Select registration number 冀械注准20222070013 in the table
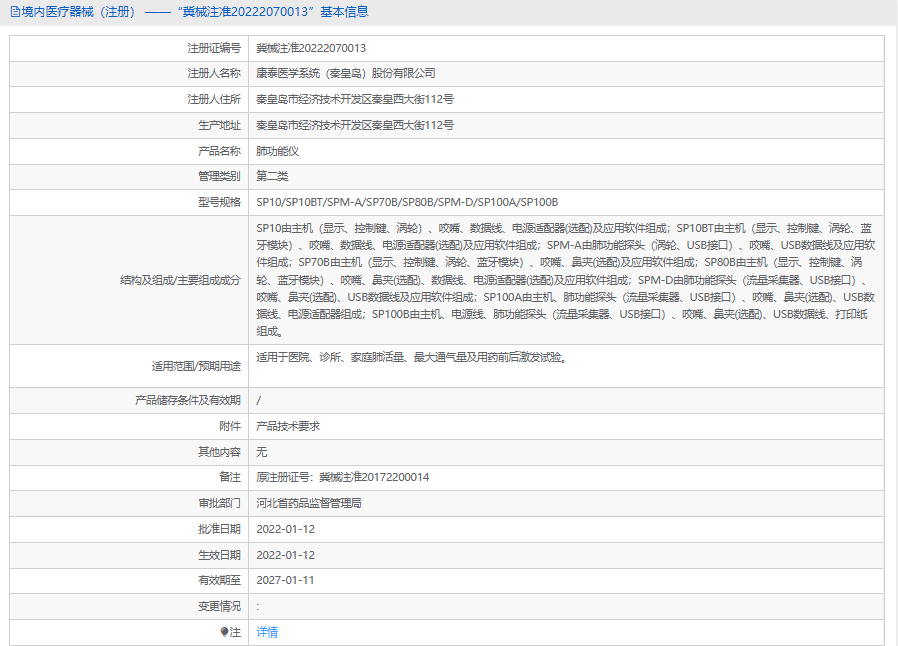The height and width of the screenshot is (646, 898). (311, 48)
